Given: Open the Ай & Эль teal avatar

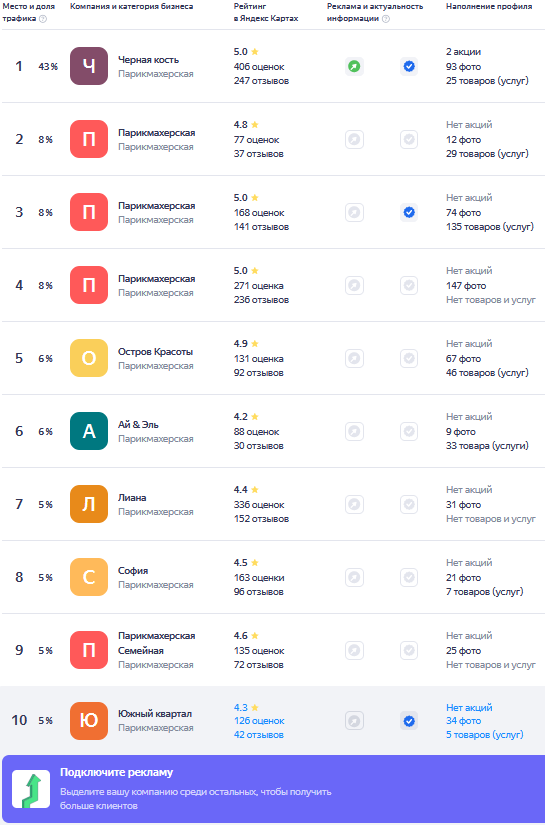Looking at the screenshot, I should point(89,431).
